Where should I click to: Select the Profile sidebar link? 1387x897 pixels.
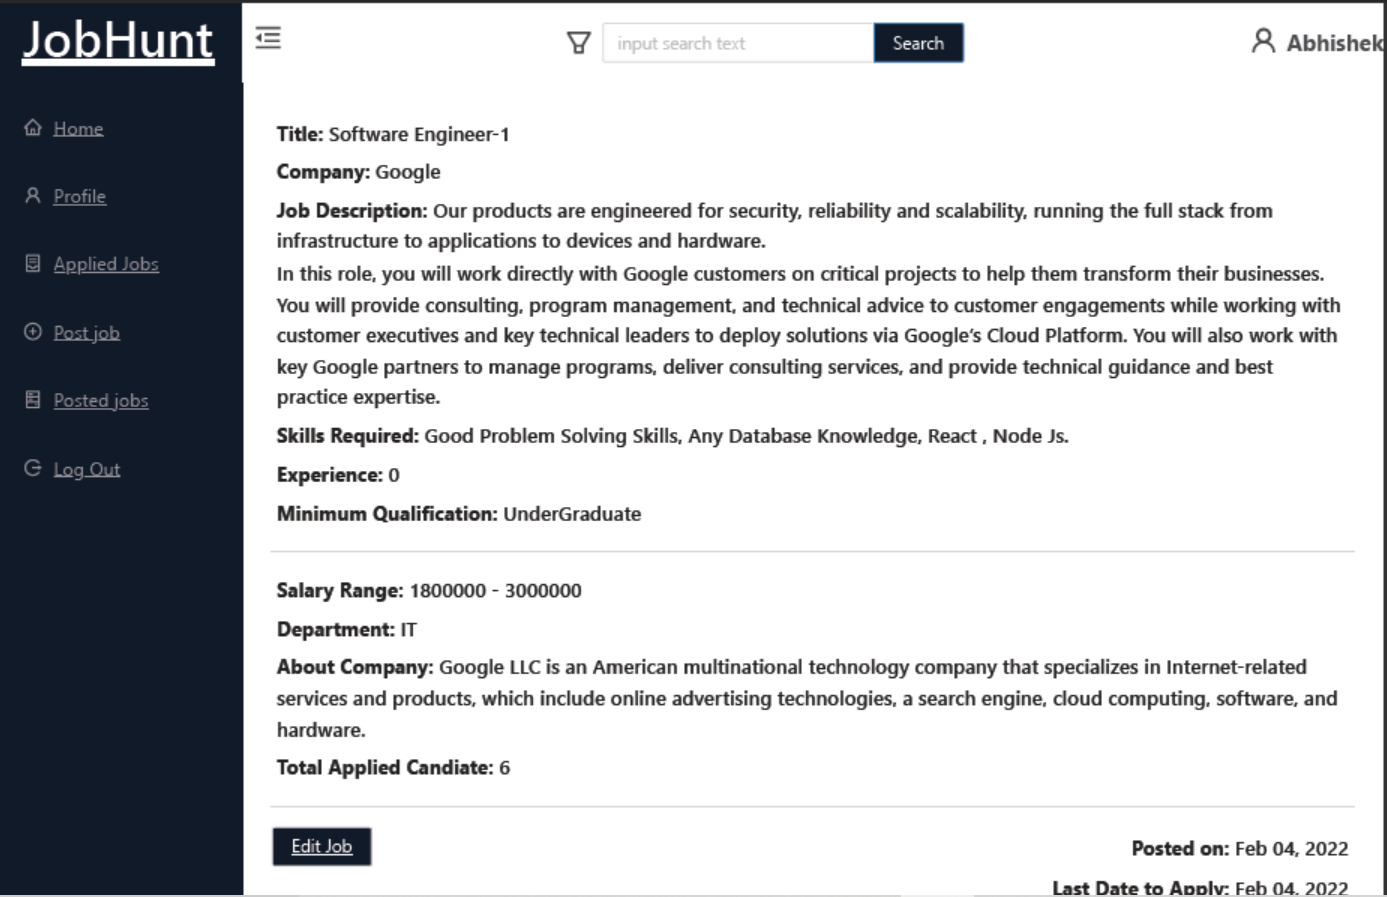click(79, 196)
